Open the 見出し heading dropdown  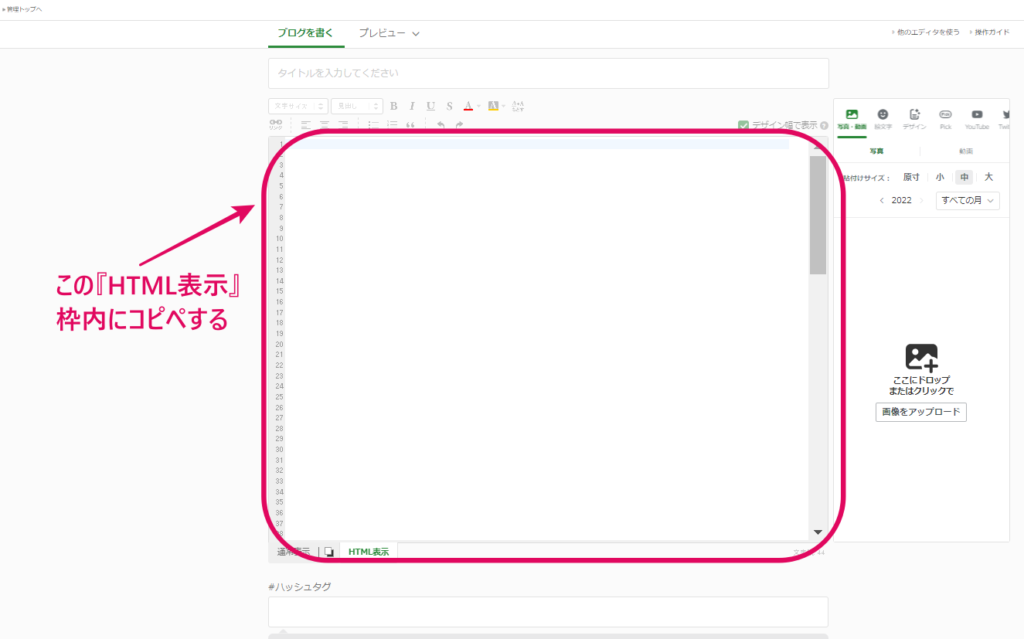point(357,106)
